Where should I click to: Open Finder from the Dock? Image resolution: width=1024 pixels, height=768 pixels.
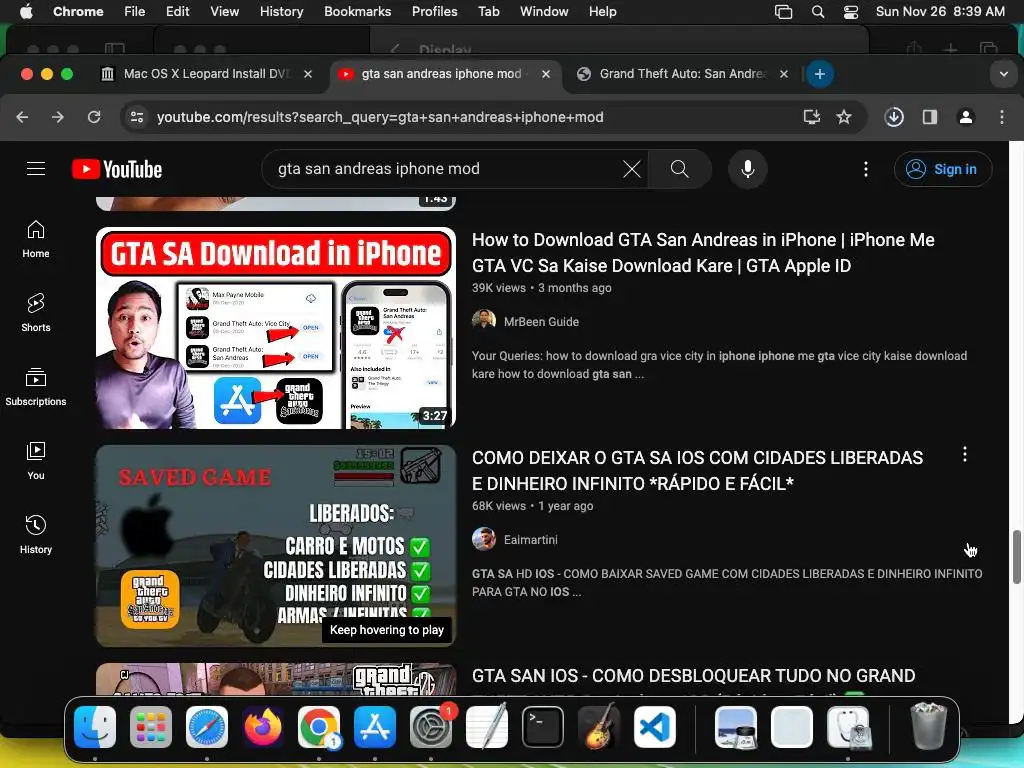pyautogui.click(x=95, y=727)
